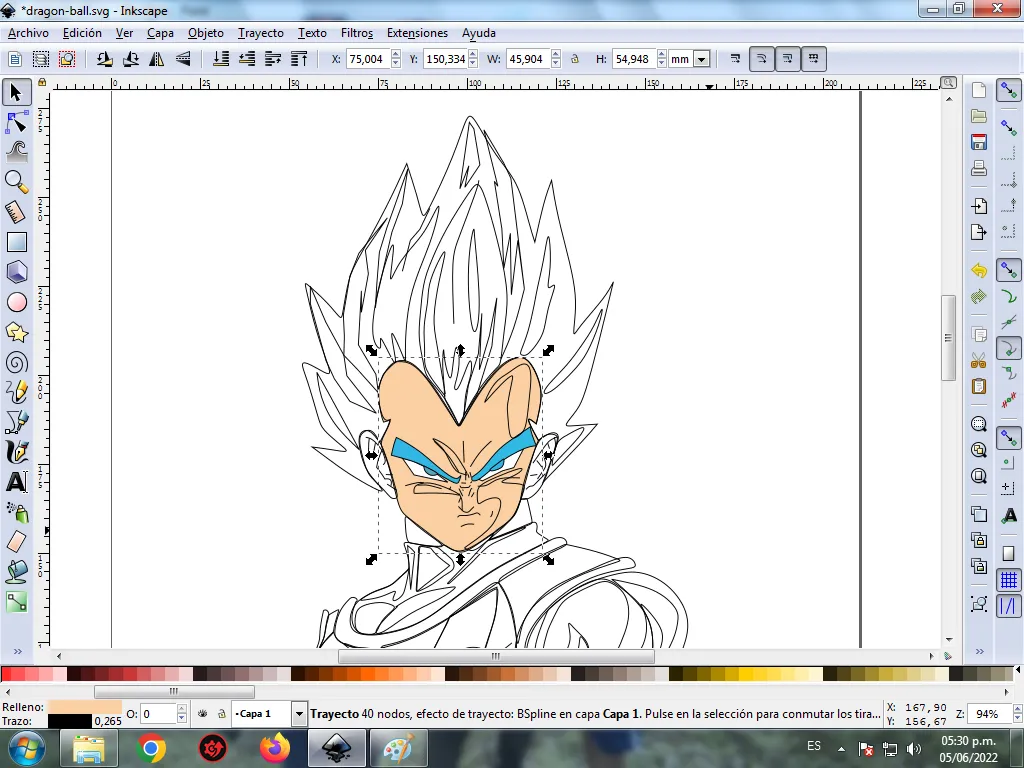Toggle lock on layer Capa 1
This screenshot has width=1024, height=768.
pyautogui.click(x=221, y=714)
